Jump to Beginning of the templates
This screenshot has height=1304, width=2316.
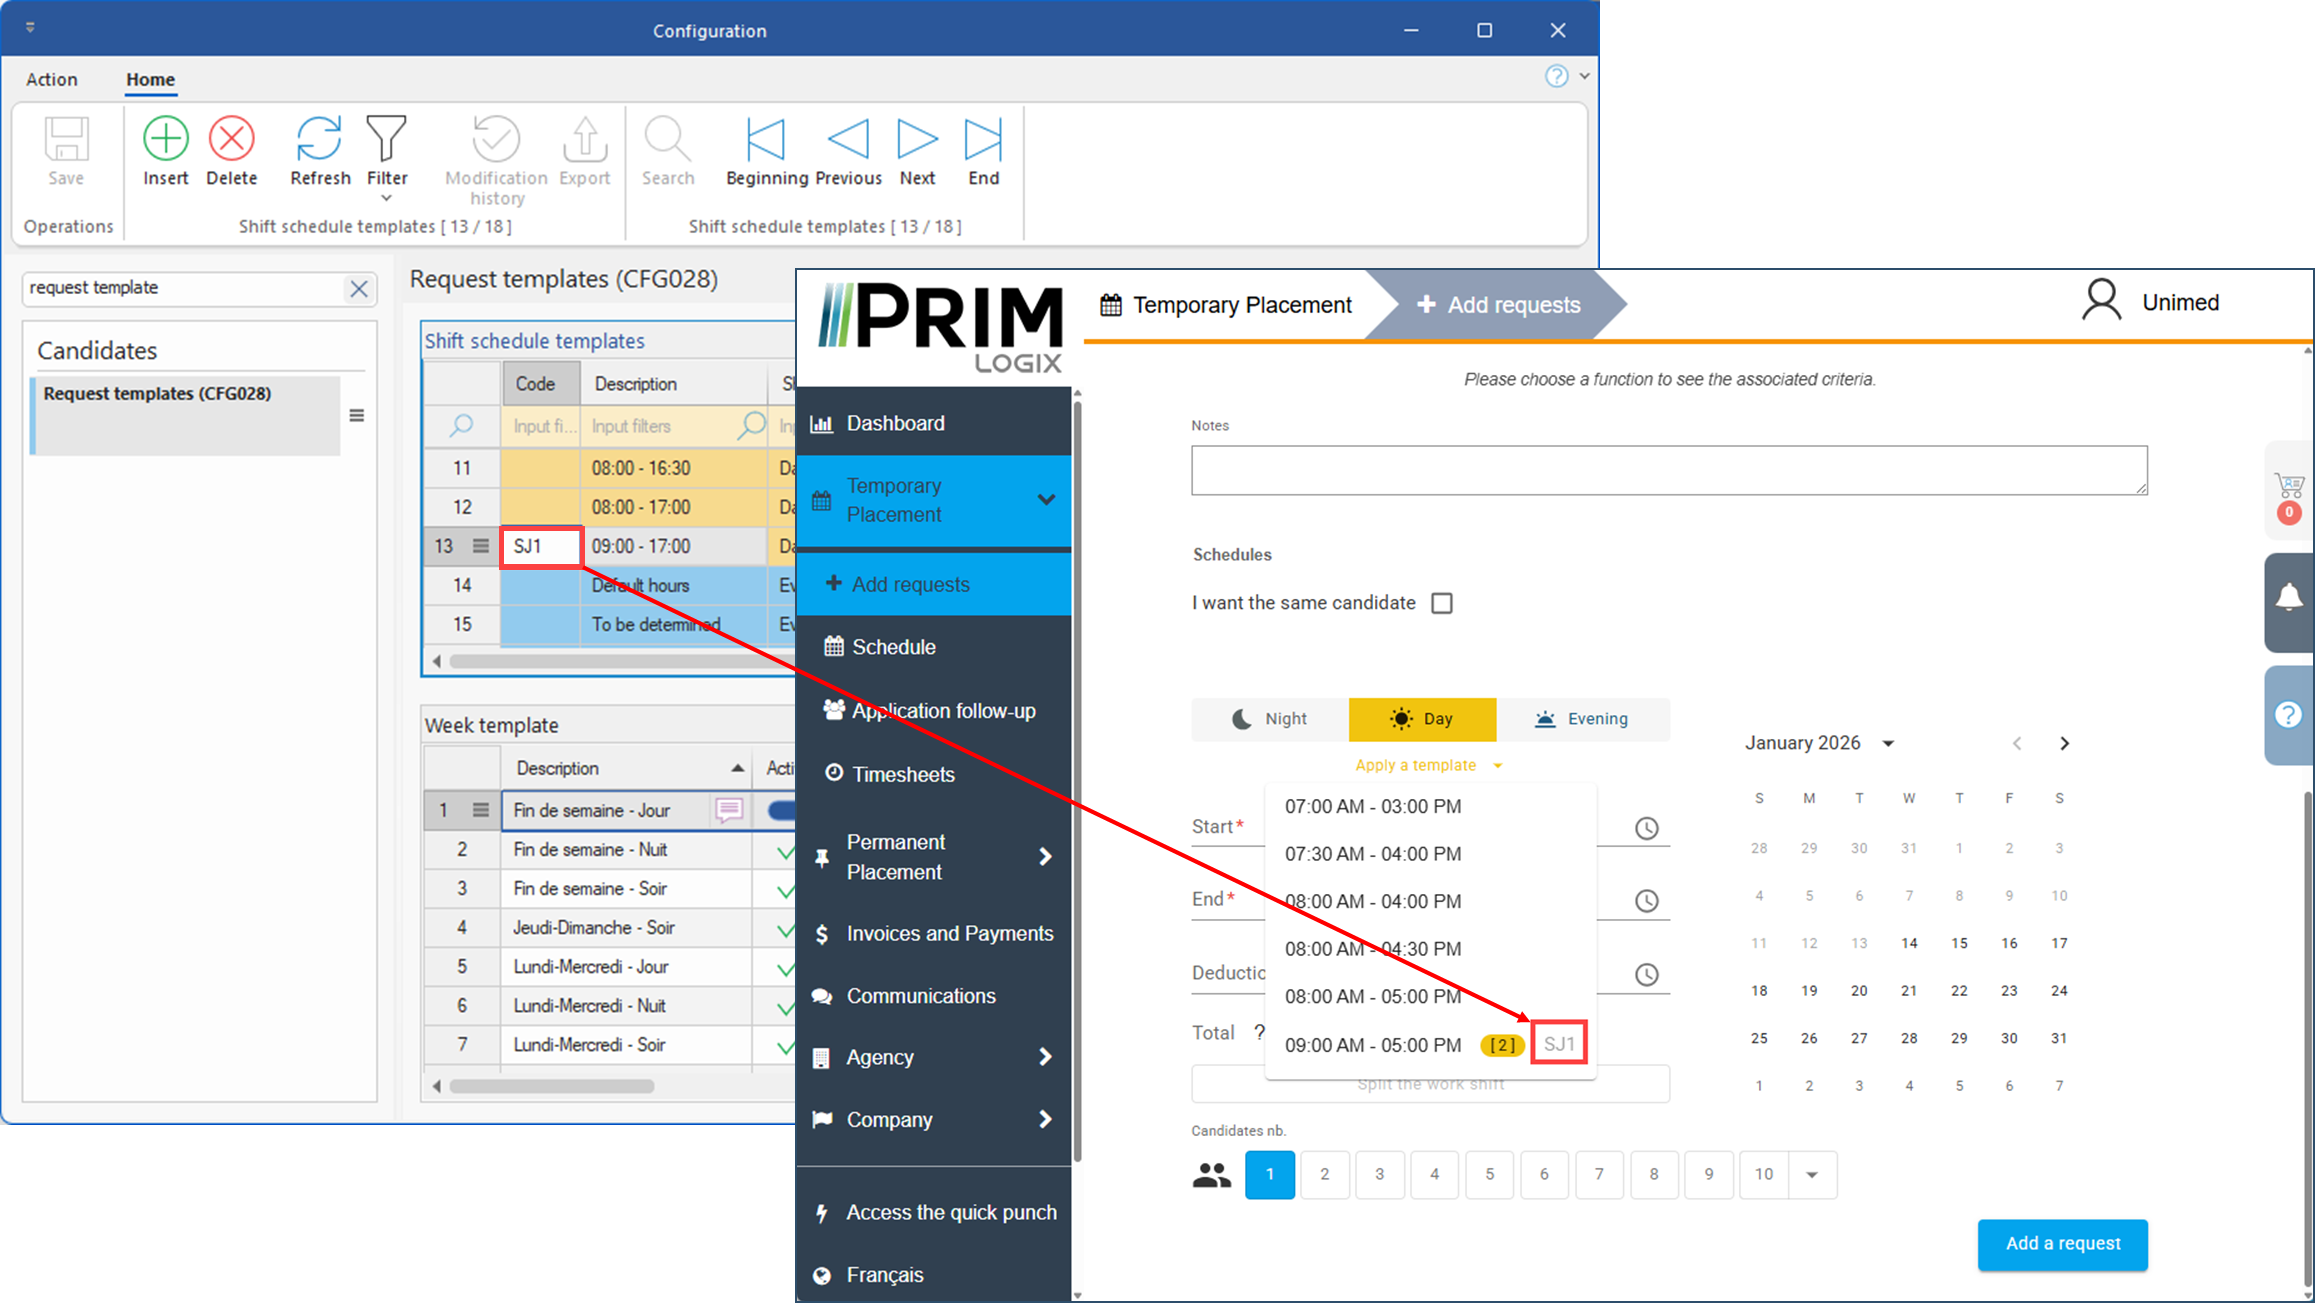[x=766, y=139]
